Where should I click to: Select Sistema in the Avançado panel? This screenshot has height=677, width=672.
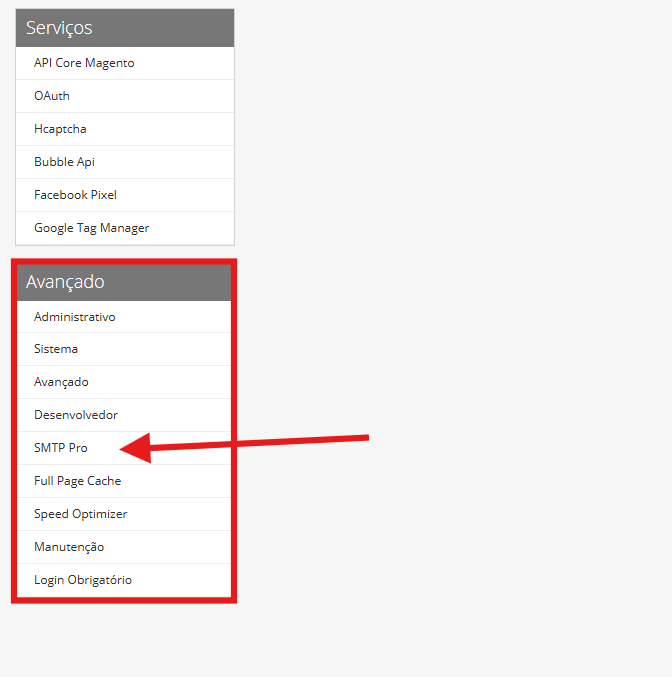pyautogui.click(x=56, y=349)
